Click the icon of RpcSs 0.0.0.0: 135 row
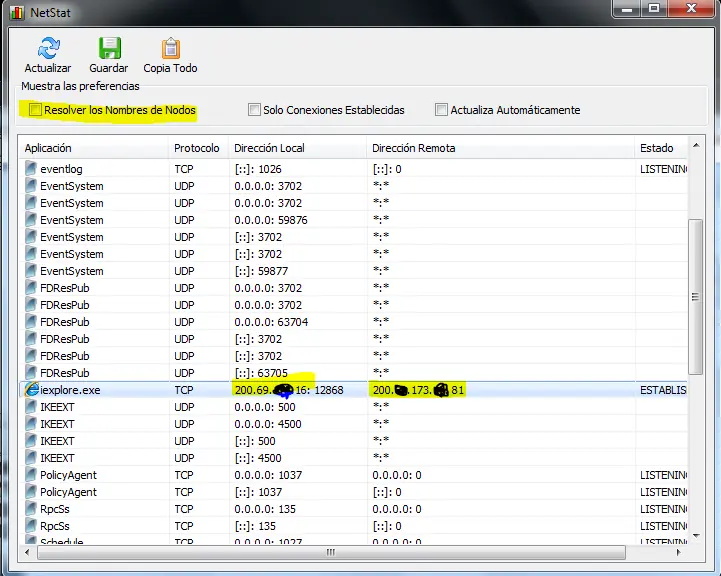Screen dimensions: 721x576 pyautogui.click(x=31, y=509)
